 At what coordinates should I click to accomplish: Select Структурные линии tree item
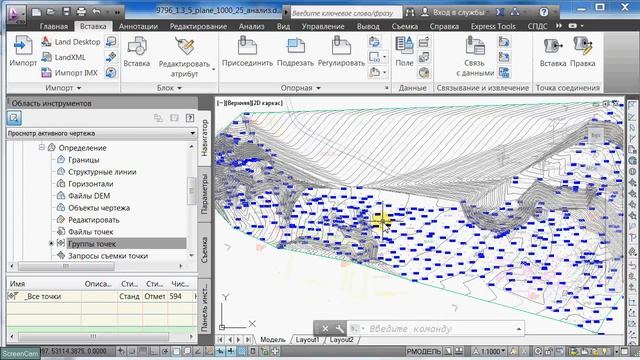pyautogui.click(x=102, y=172)
